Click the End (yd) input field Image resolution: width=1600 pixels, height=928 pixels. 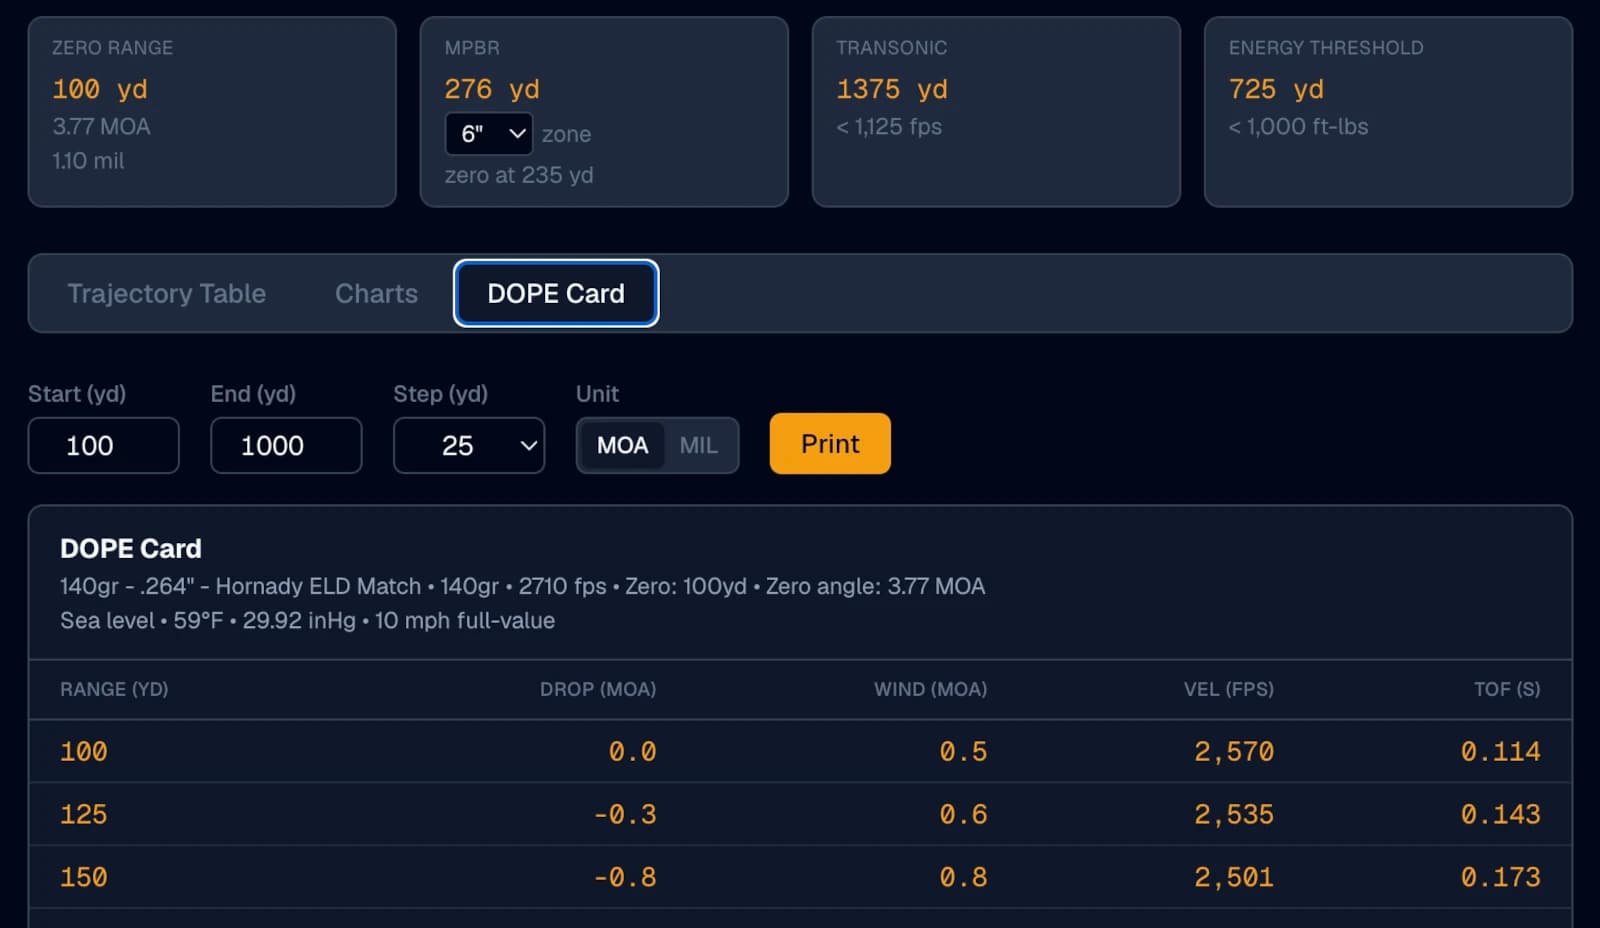(286, 445)
